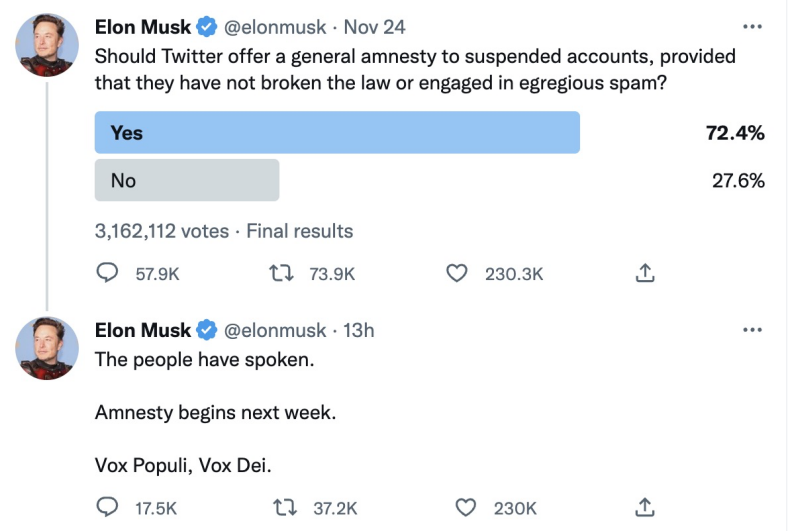Open the Nov 24 tweet timestamp
The height and width of the screenshot is (531, 788).
tap(374, 27)
